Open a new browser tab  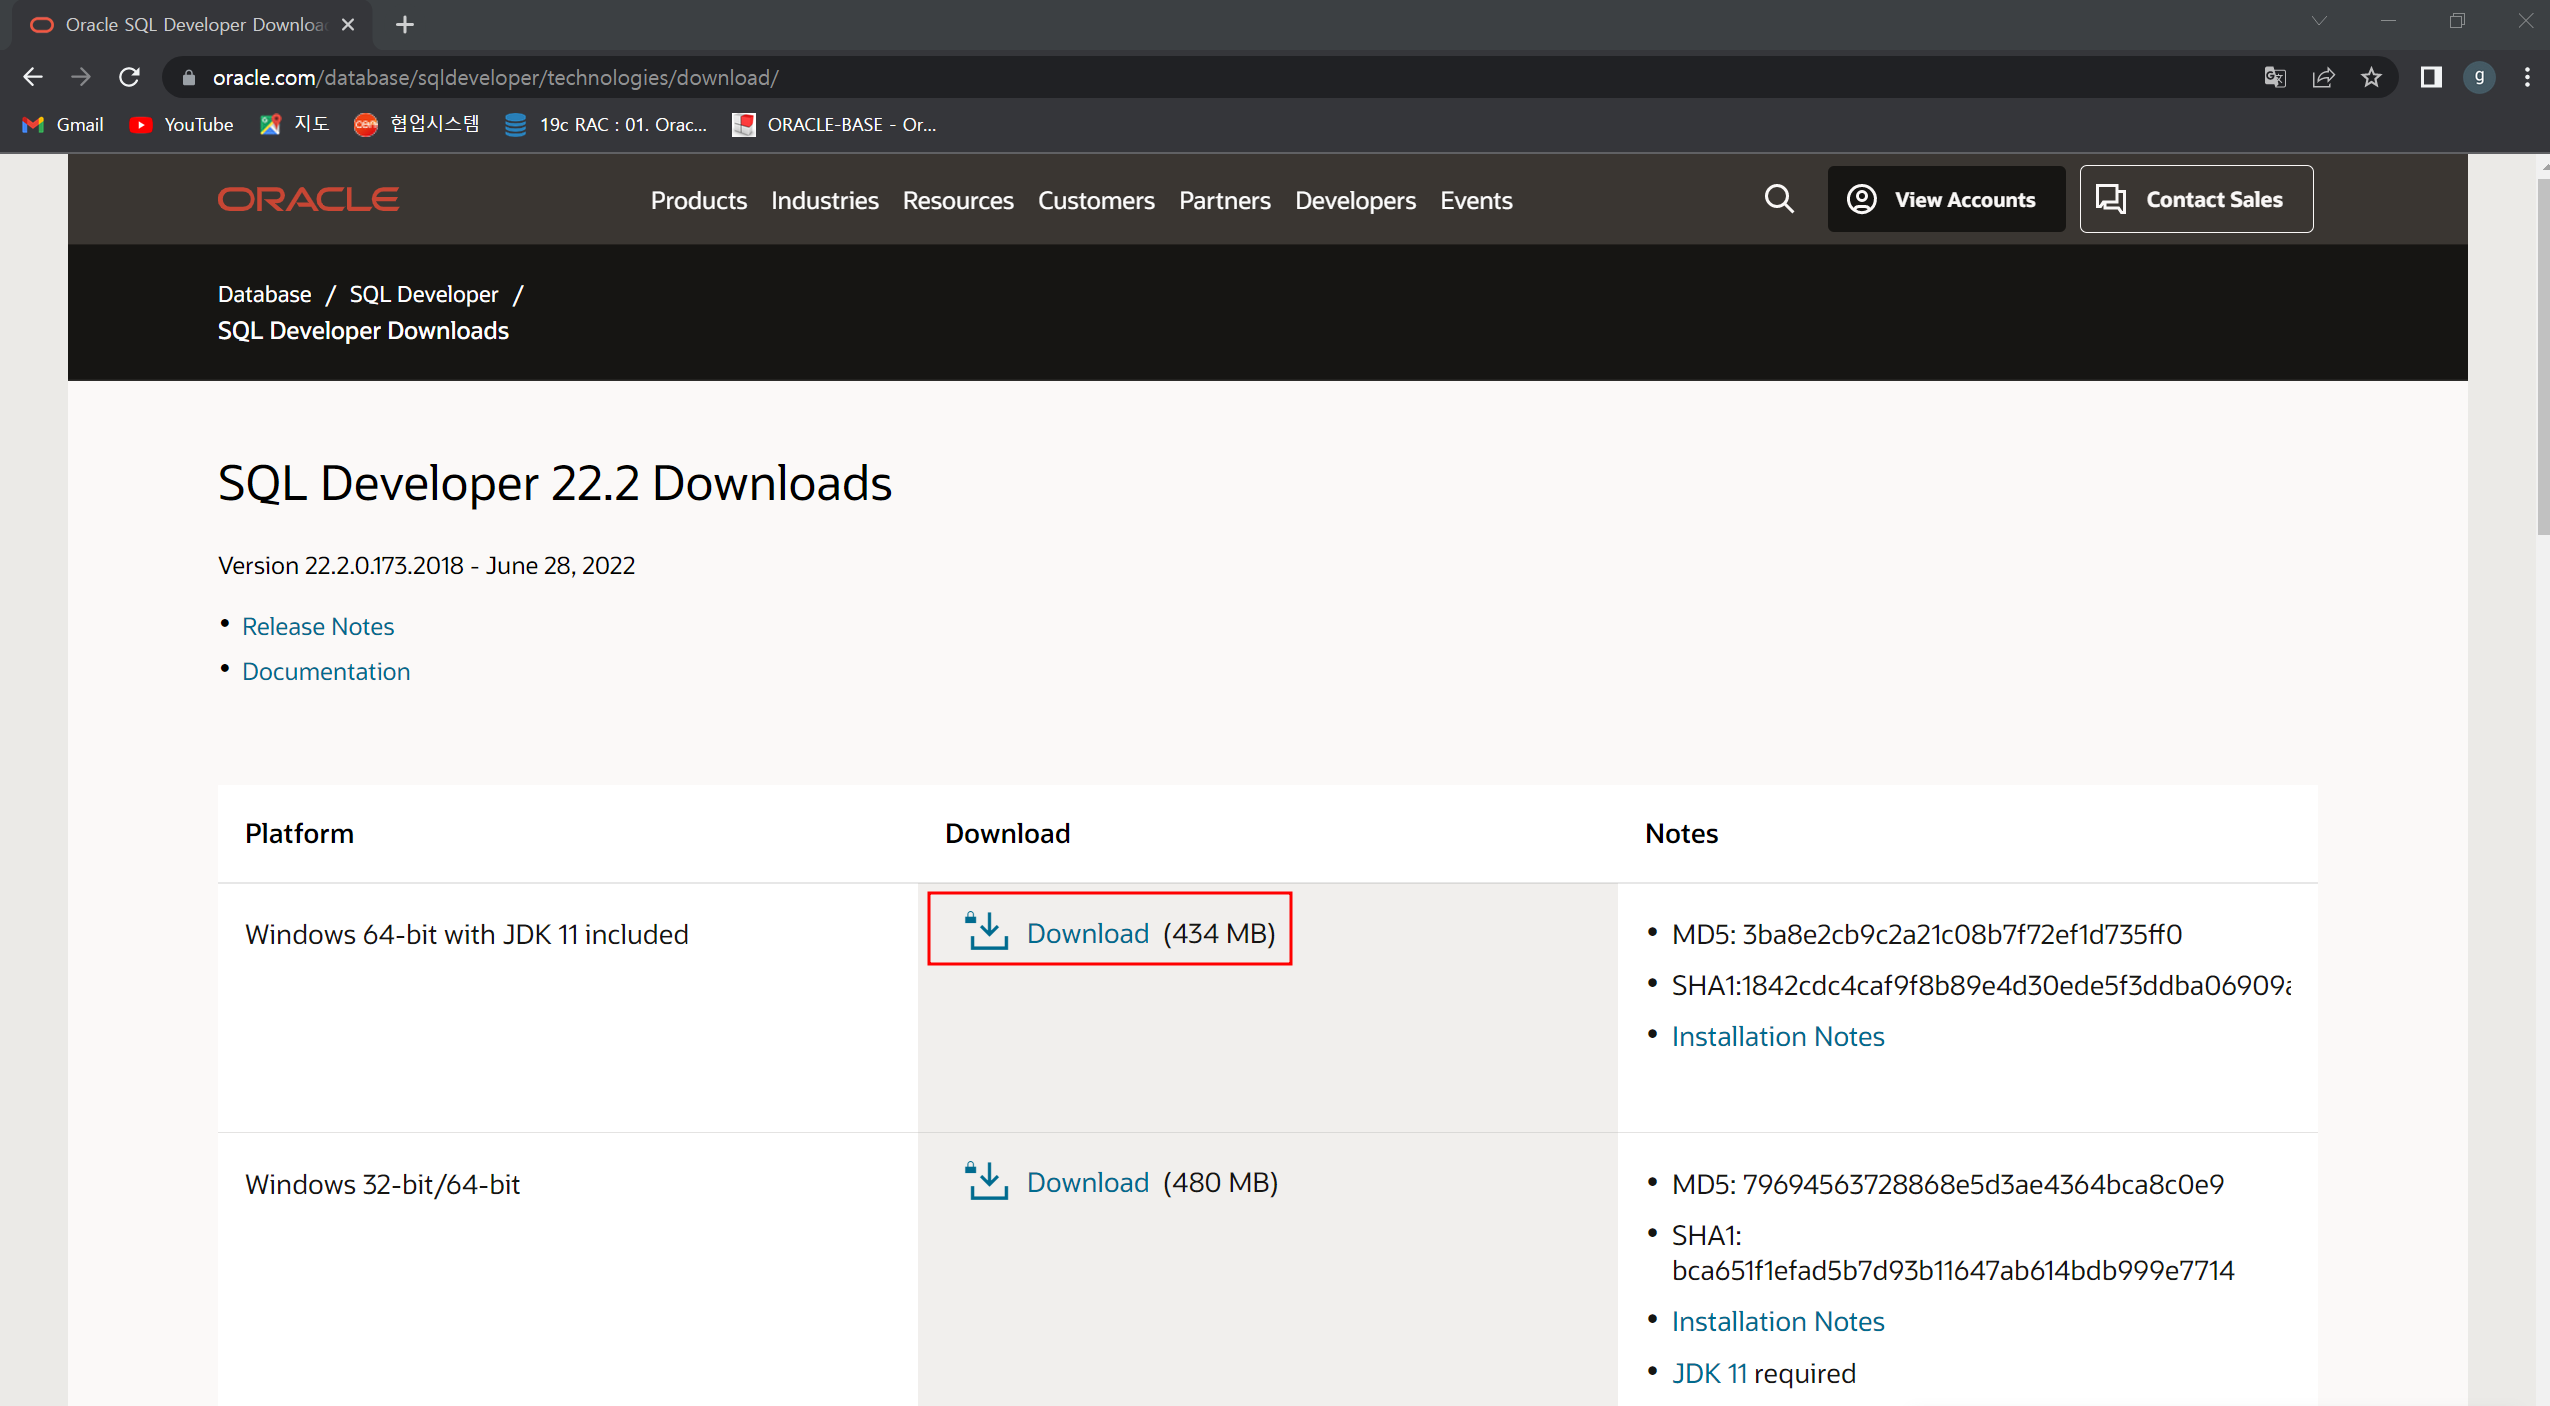click(404, 25)
